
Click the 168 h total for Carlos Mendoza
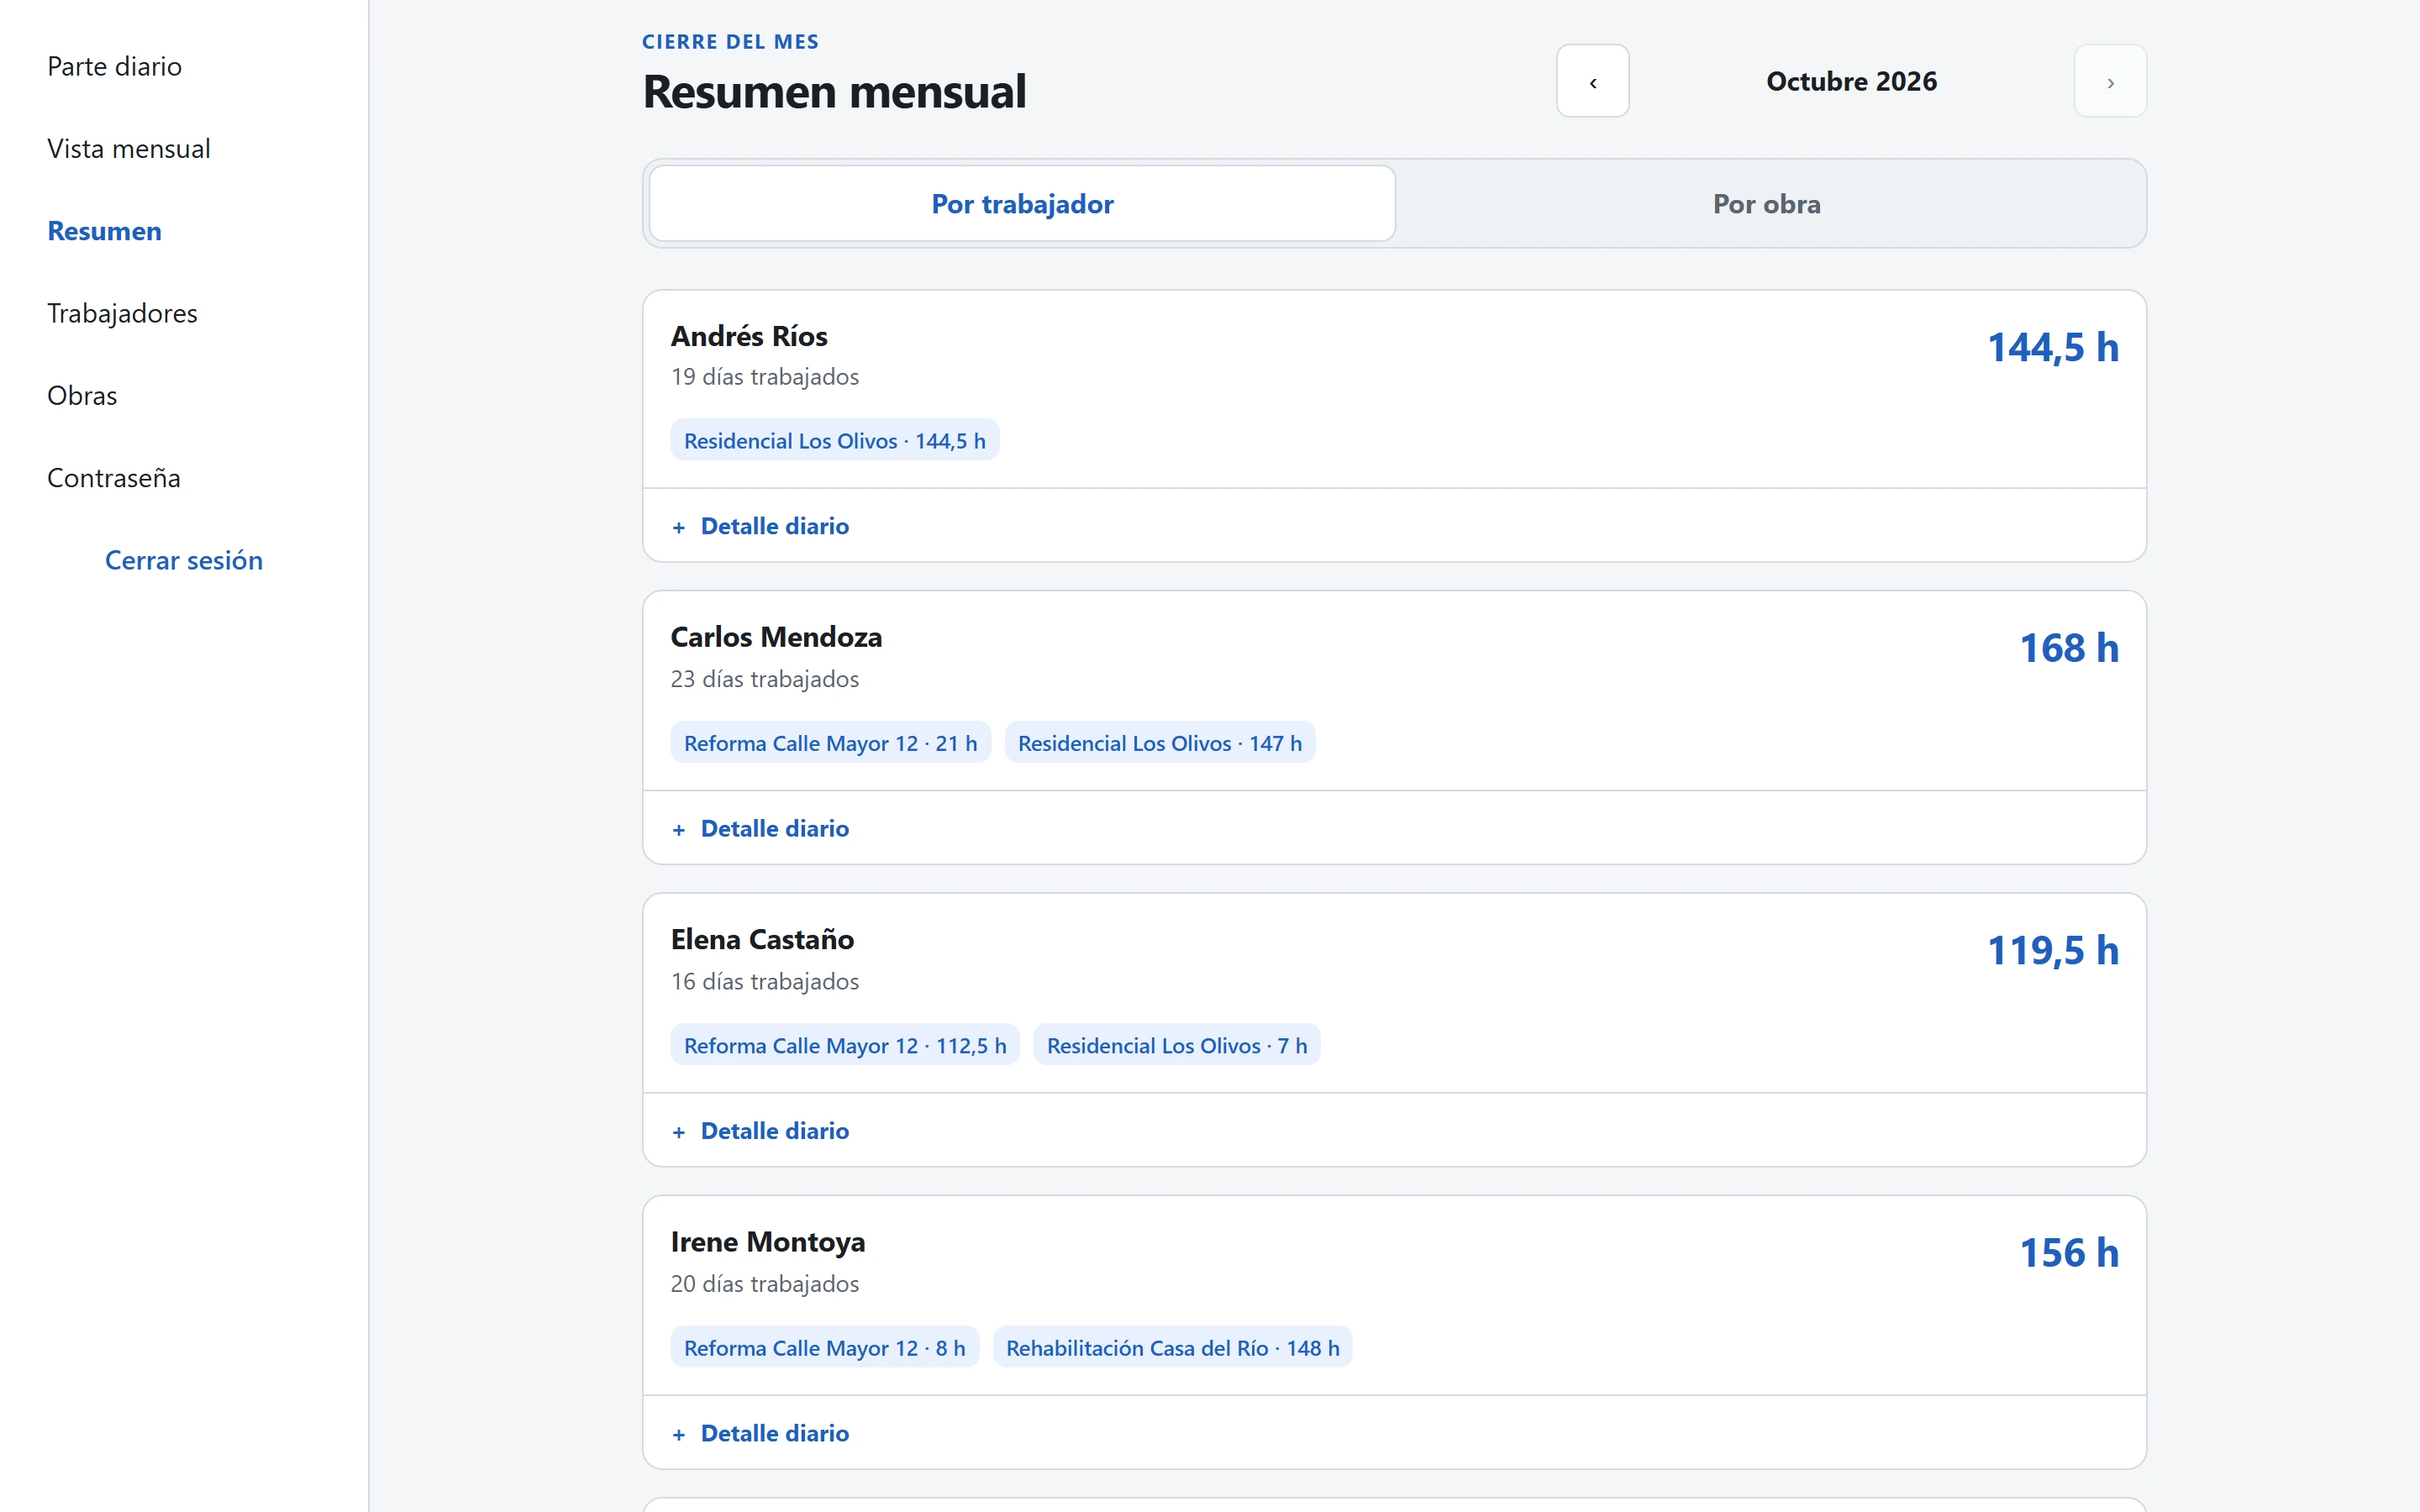click(2069, 648)
